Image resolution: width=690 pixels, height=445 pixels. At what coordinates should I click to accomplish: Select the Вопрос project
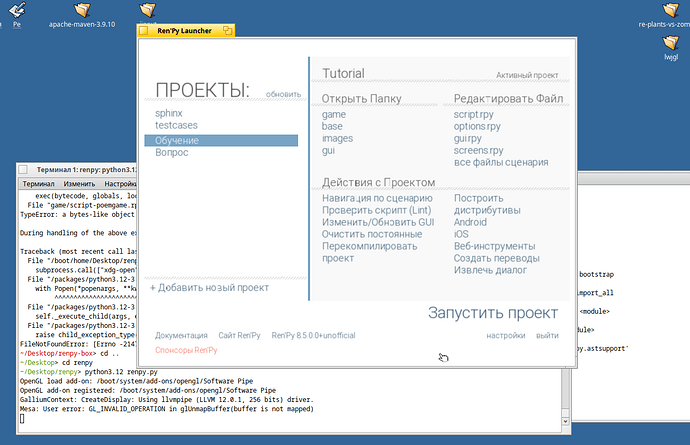click(172, 152)
